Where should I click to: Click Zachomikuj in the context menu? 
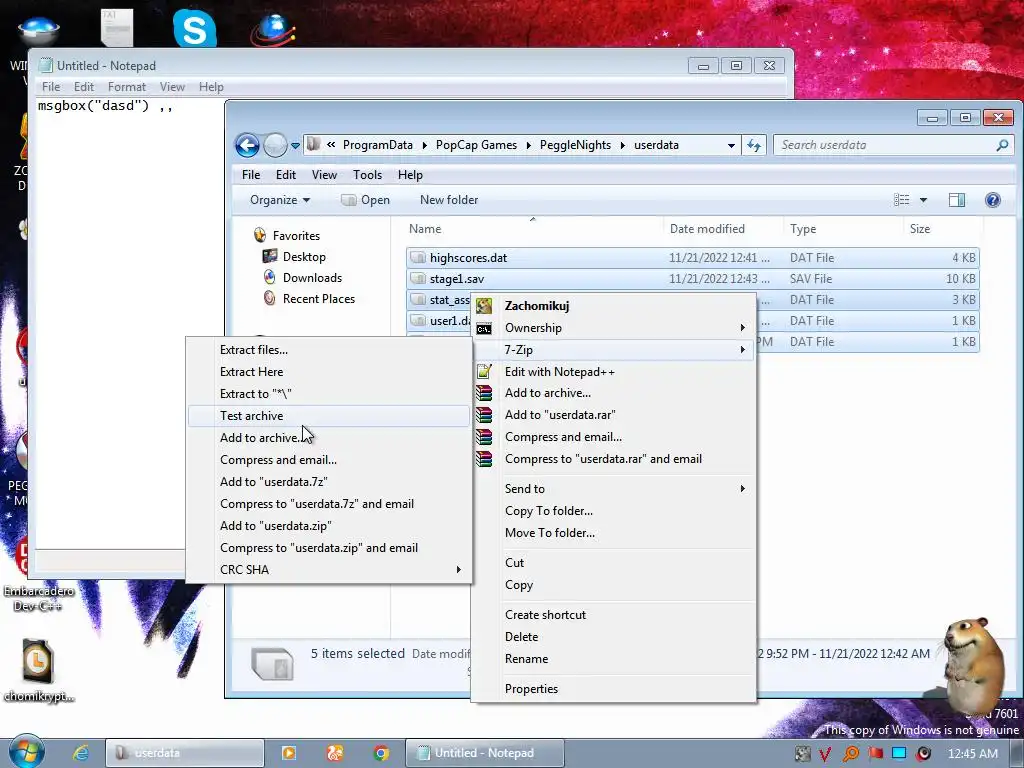[x=614, y=305]
